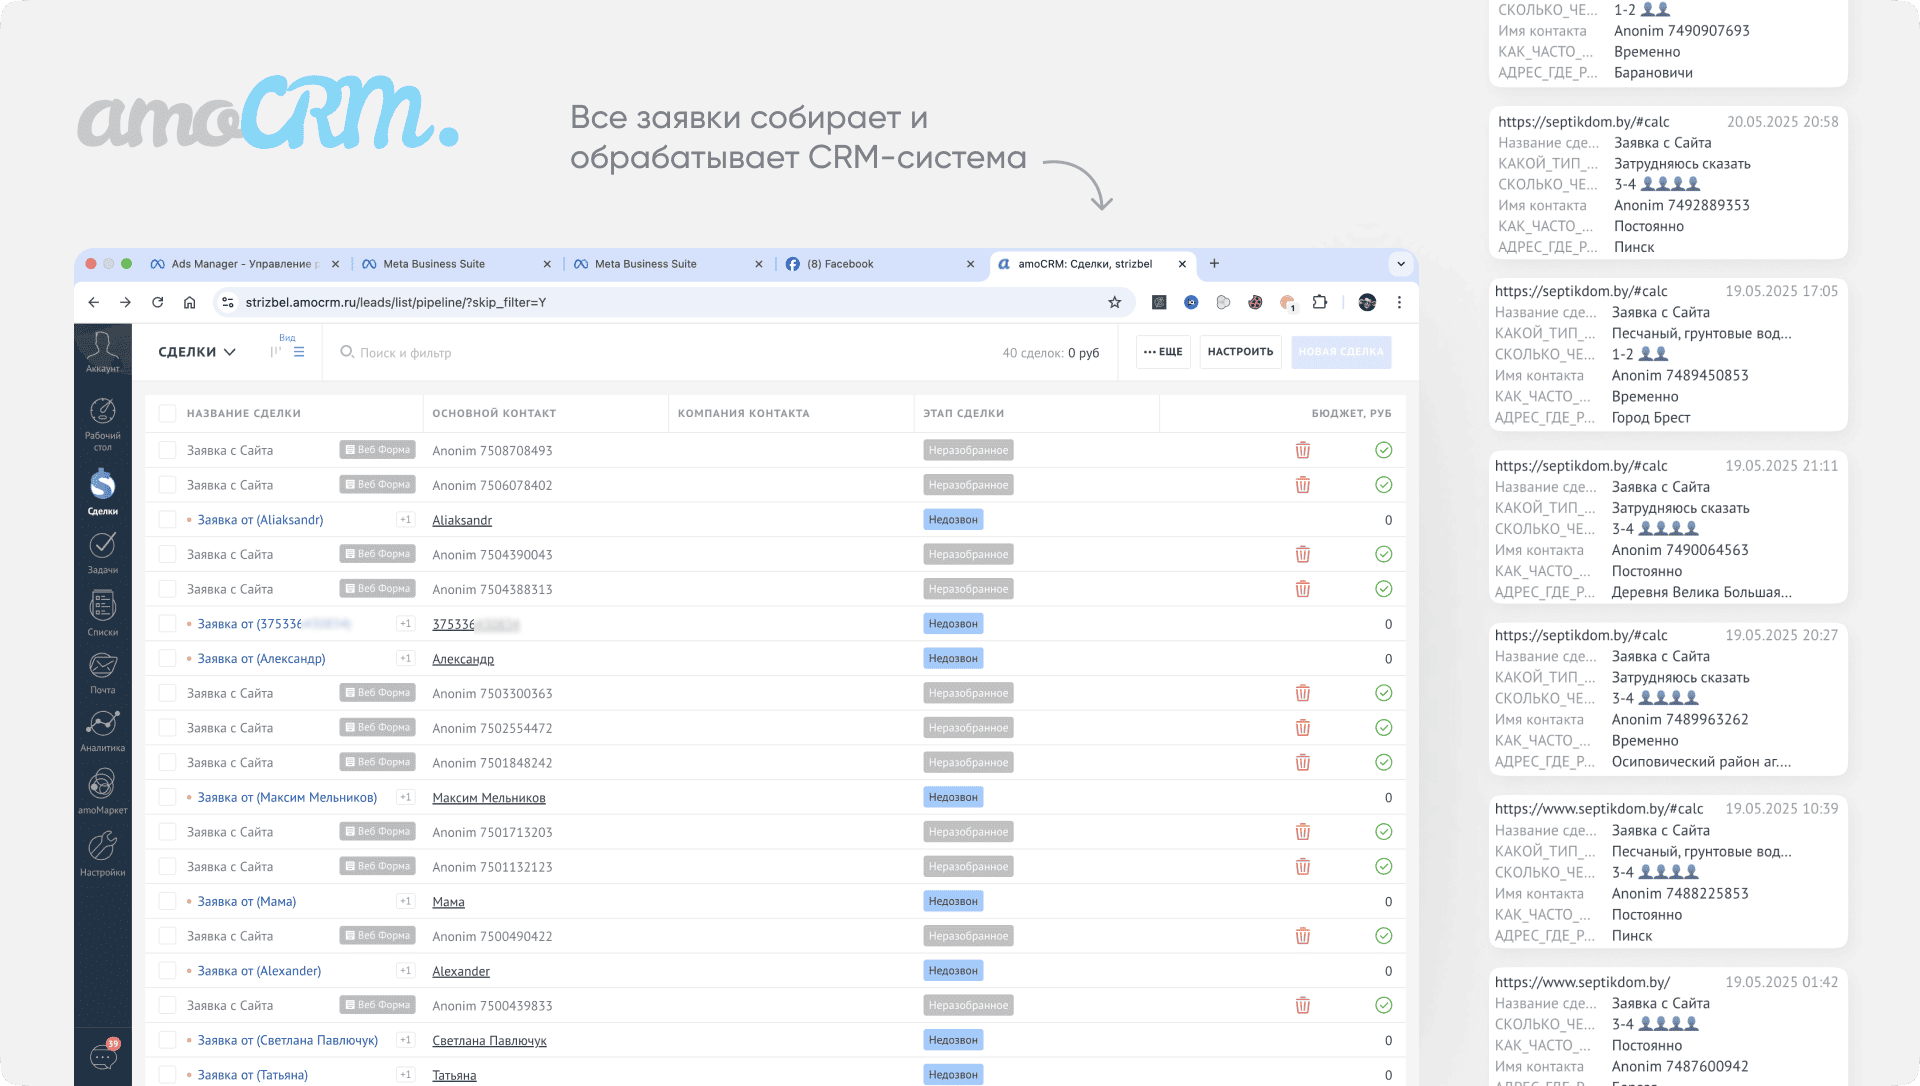Tick checkbox for Заявка от (Aliaksandr)

click(x=167, y=520)
